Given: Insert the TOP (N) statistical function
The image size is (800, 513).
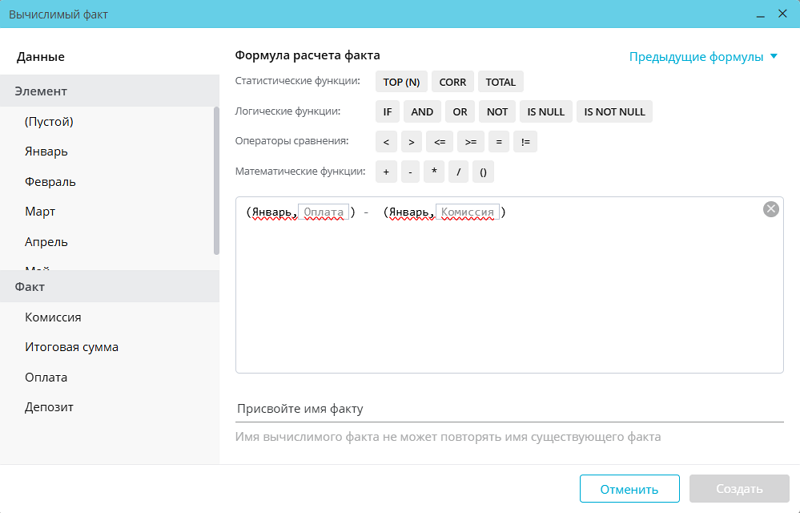Looking at the screenshot, I should point(401,82).
